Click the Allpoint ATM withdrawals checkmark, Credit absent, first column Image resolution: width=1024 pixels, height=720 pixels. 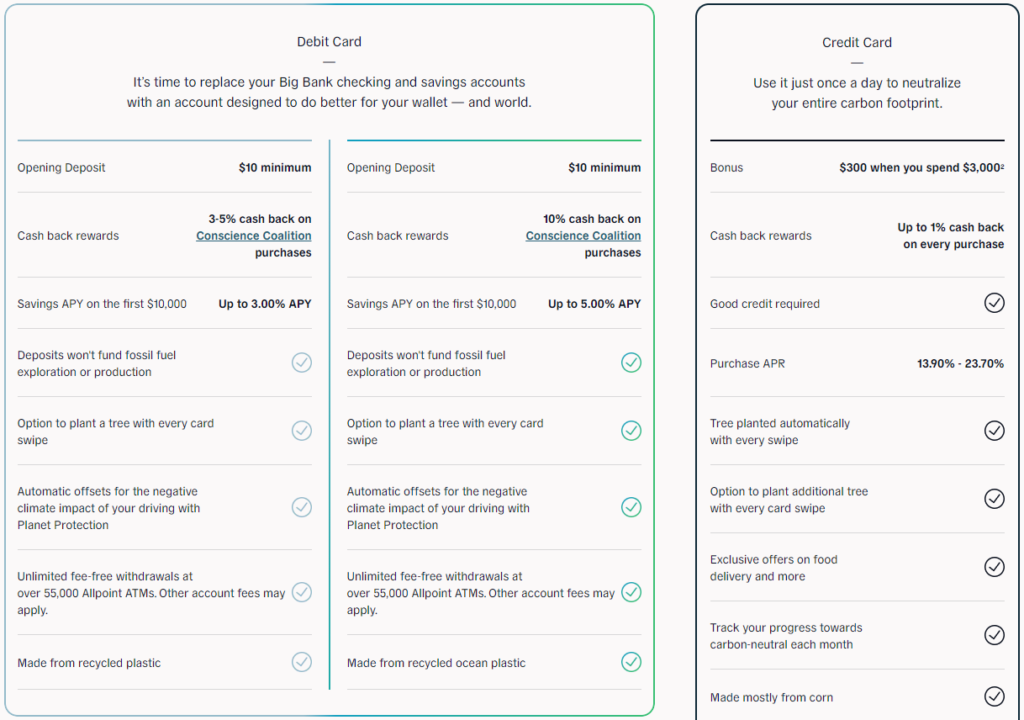coord(302,592)
